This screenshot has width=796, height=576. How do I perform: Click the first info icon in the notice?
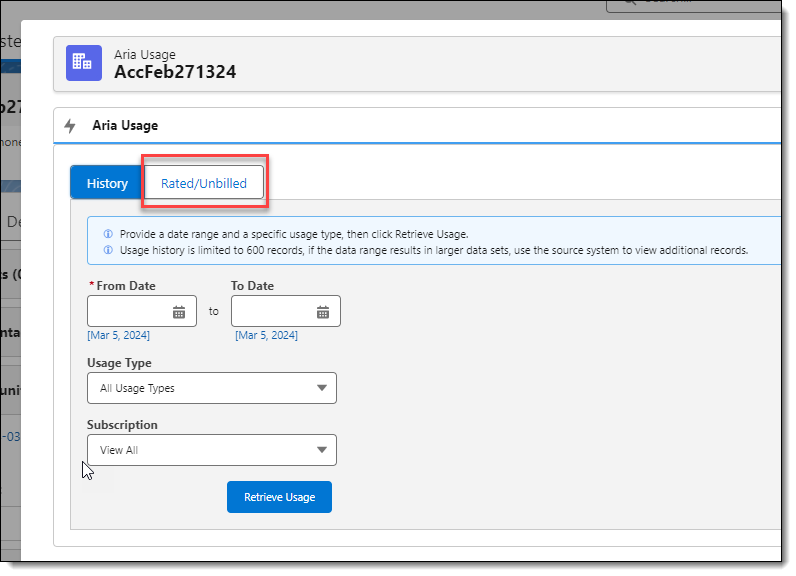point(108,234)
